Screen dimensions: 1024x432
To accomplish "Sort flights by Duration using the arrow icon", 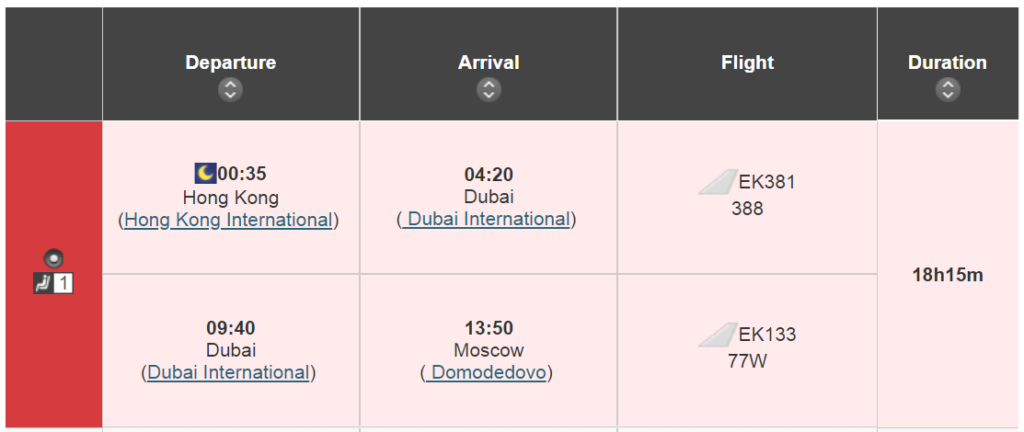I will tap(948, 89).
